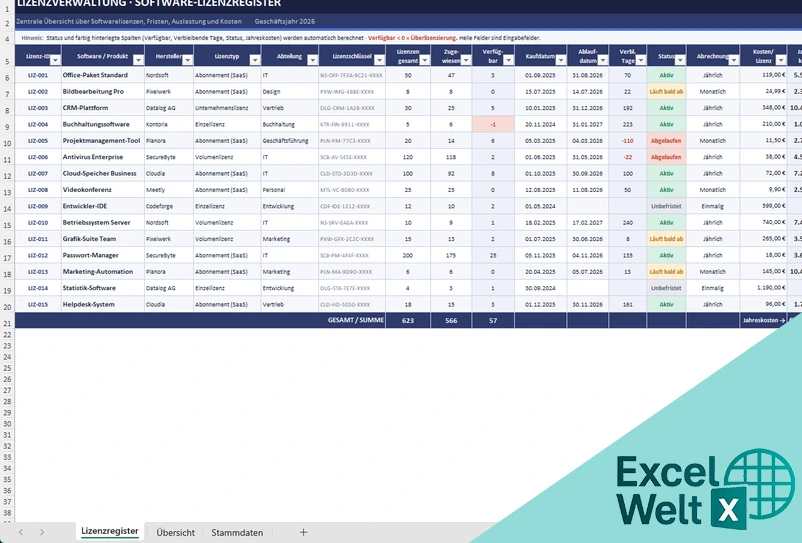Select cell Cloud-Speicher Business

click(102, 173)
